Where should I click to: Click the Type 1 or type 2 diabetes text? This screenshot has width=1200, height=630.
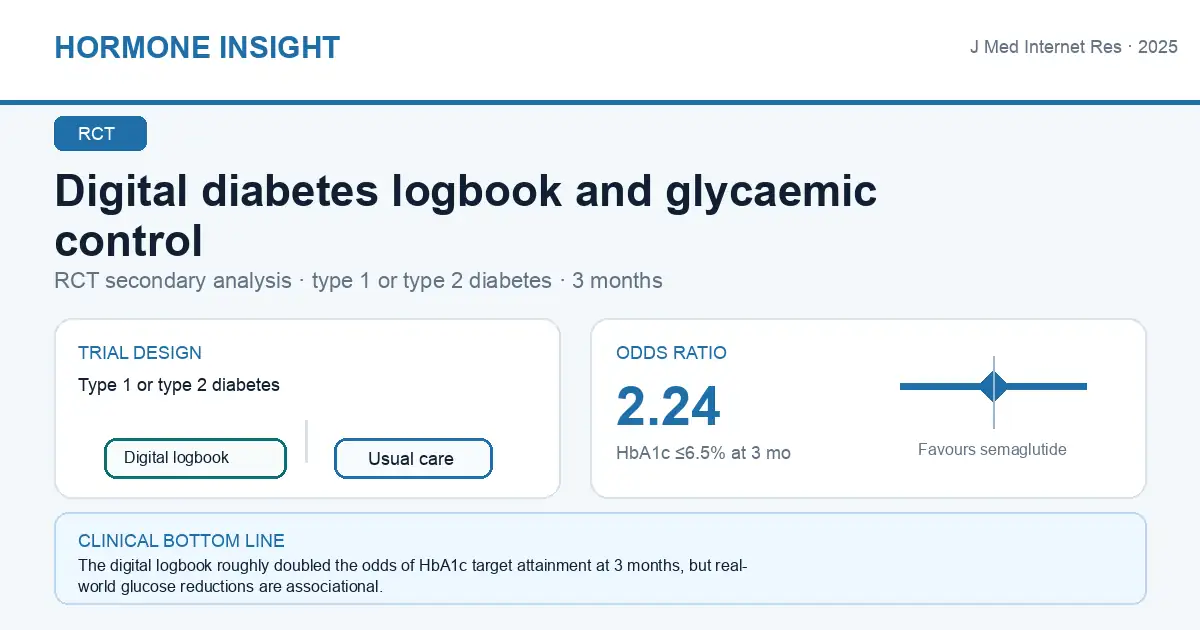point(179,385)
